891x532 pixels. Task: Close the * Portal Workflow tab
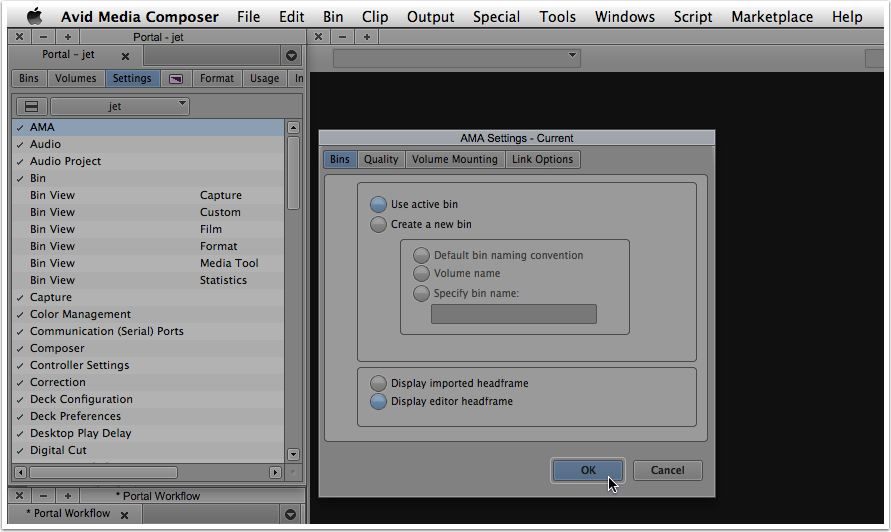tap(124, 515)
